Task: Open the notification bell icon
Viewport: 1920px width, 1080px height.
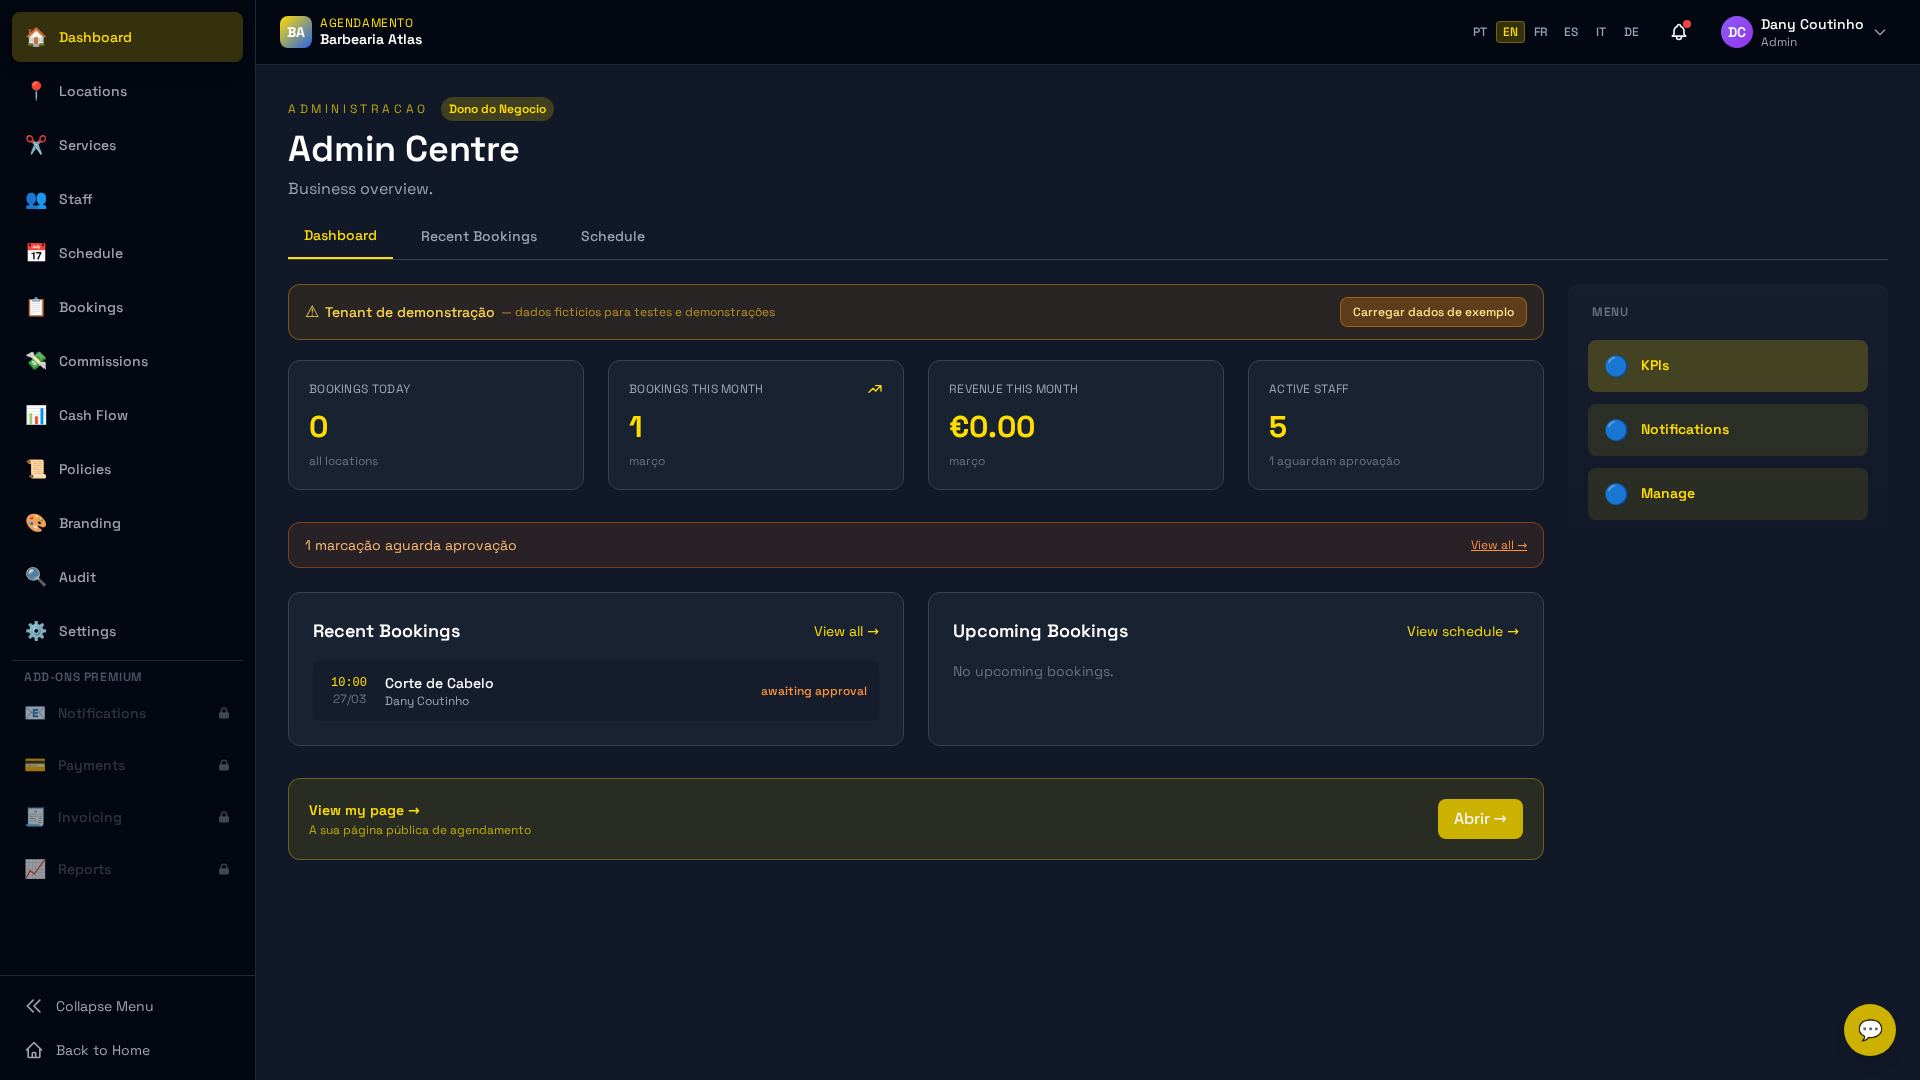Action: [x=1677, y=32]
